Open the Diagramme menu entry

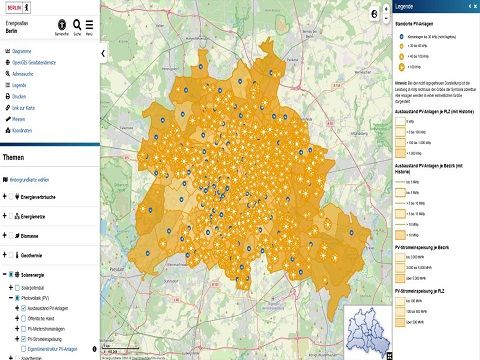(x=22, y=51)
